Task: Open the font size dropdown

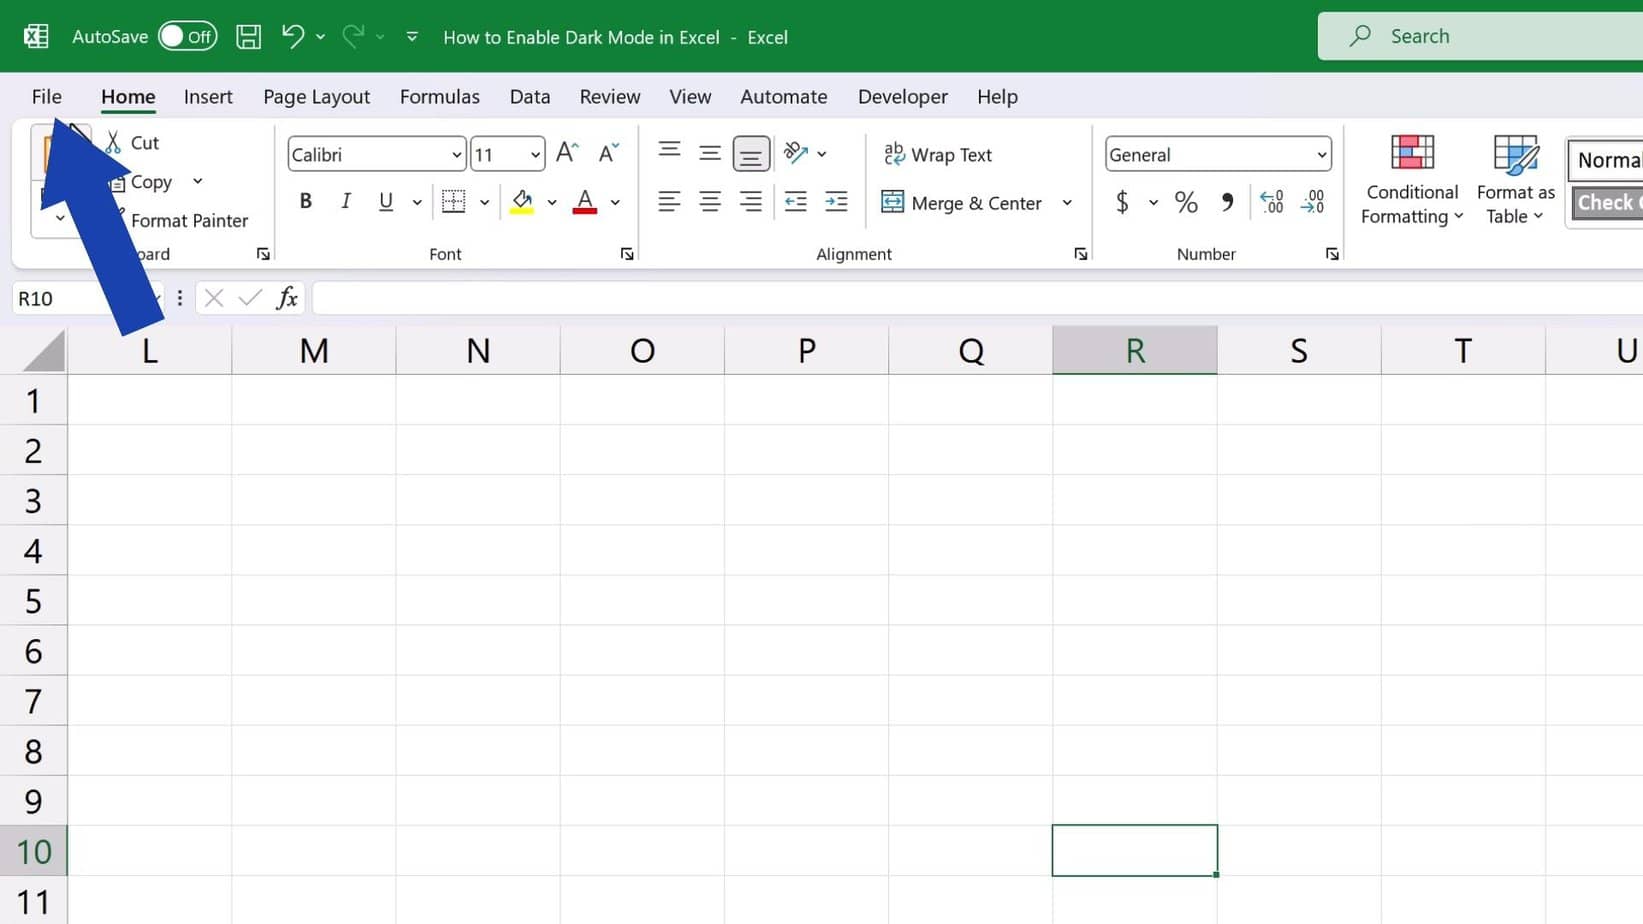Action: pyautogui.click(x=533, y=154)
